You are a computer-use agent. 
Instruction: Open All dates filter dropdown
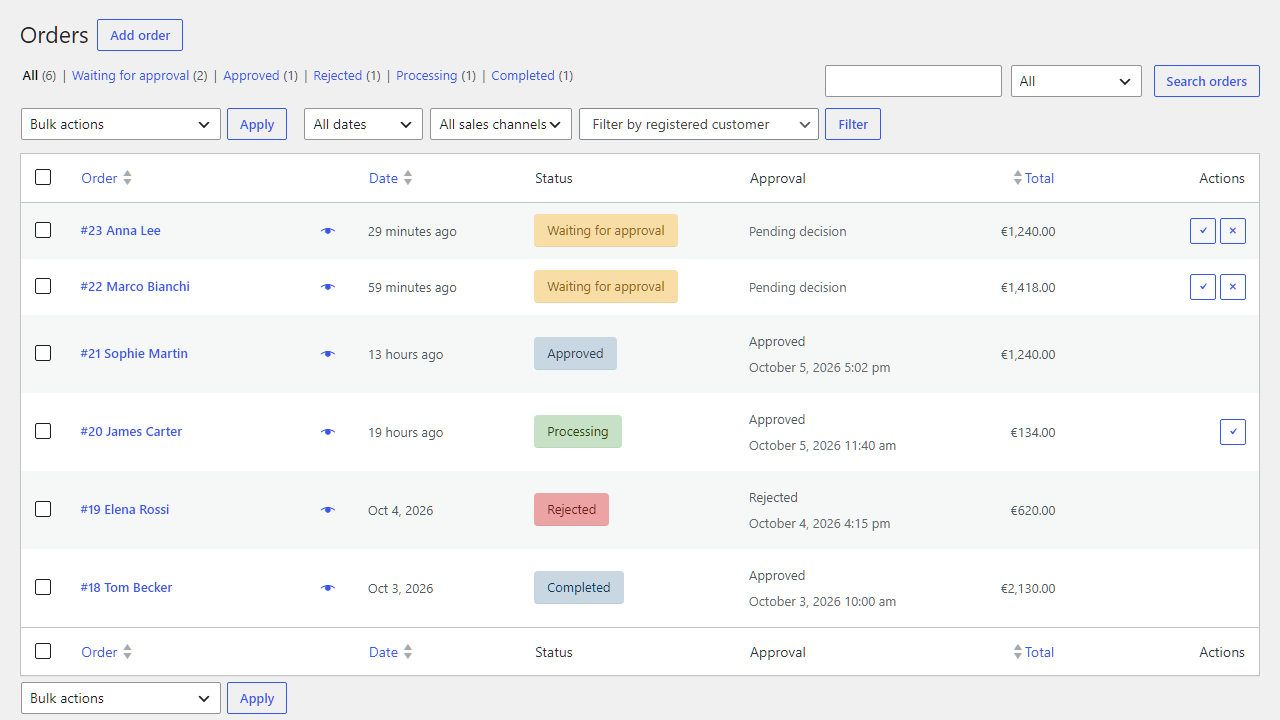point(363,124)
